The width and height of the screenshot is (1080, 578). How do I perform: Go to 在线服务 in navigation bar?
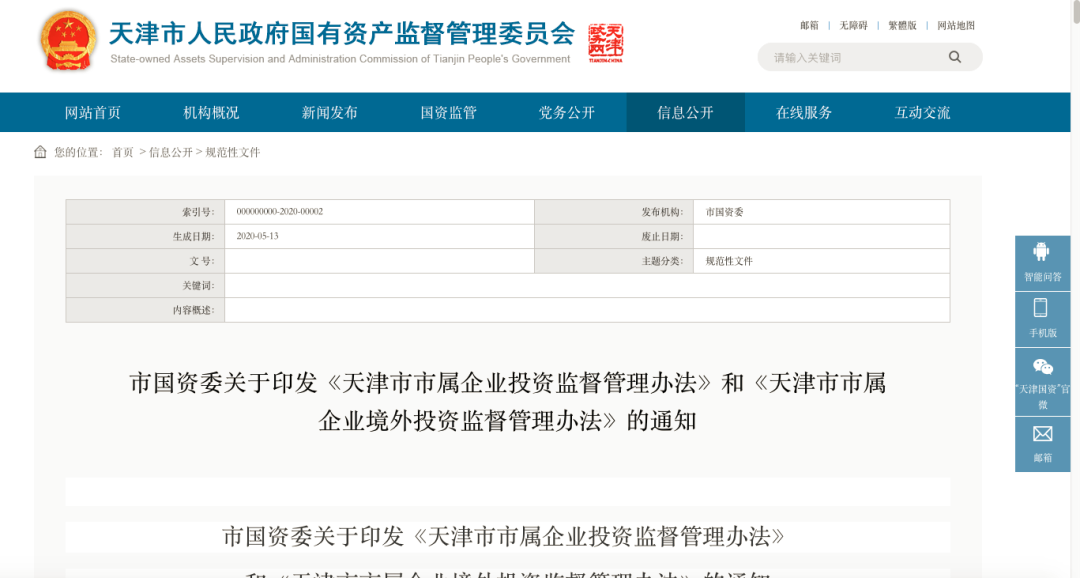coord(804,113)
